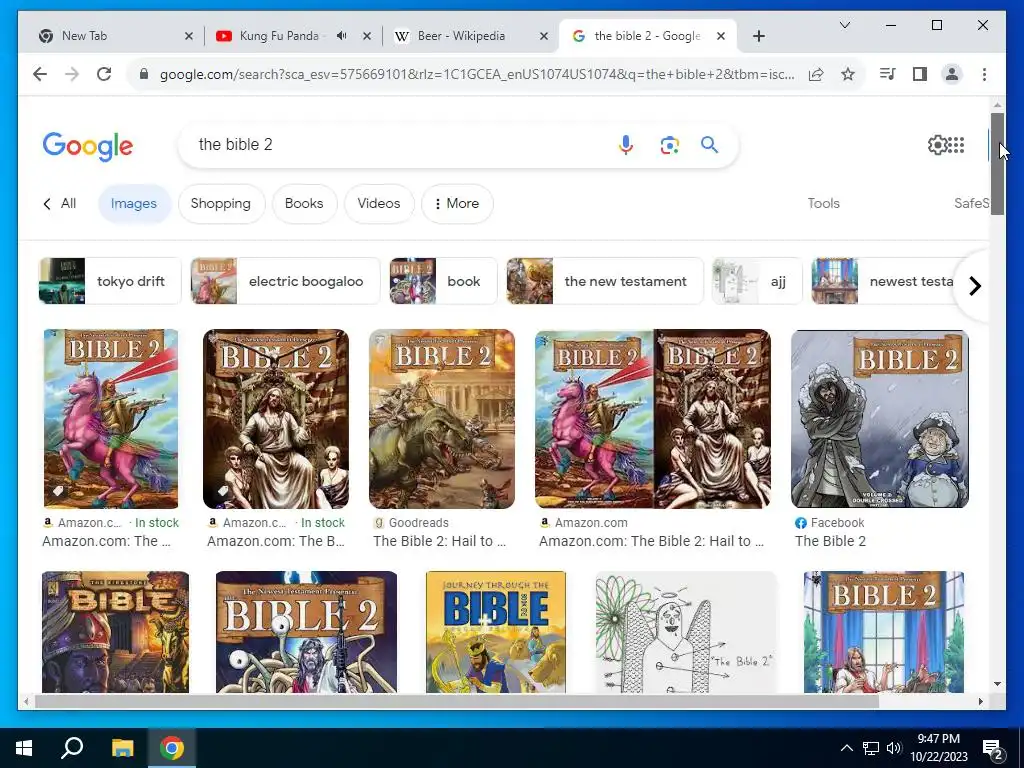Show more suggestion chips arrow
The width and height of the screenshot is (1024, 768).
tap(974, 285)
